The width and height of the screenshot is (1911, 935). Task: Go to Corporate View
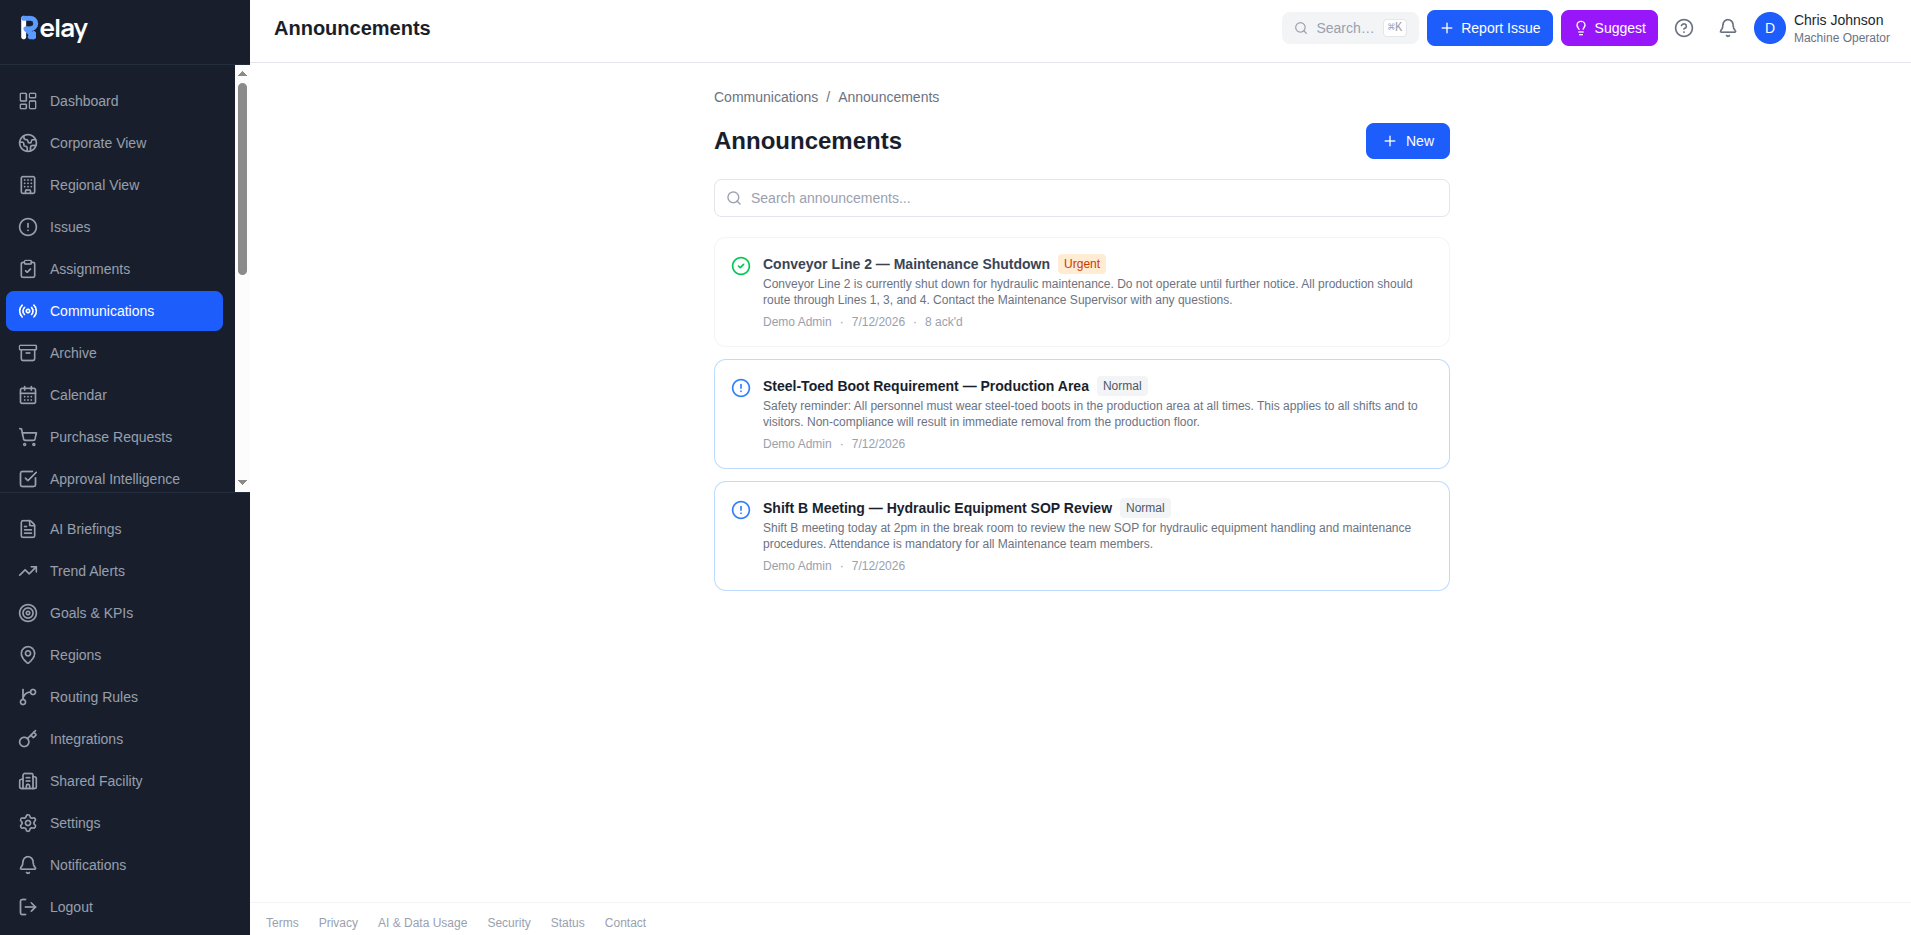pyautogui.click(x=114, y=143)
